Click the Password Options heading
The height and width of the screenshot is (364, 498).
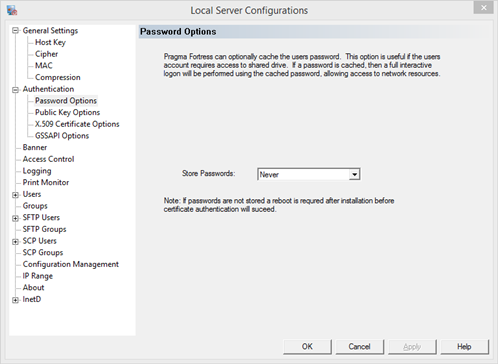pos(178,32)
